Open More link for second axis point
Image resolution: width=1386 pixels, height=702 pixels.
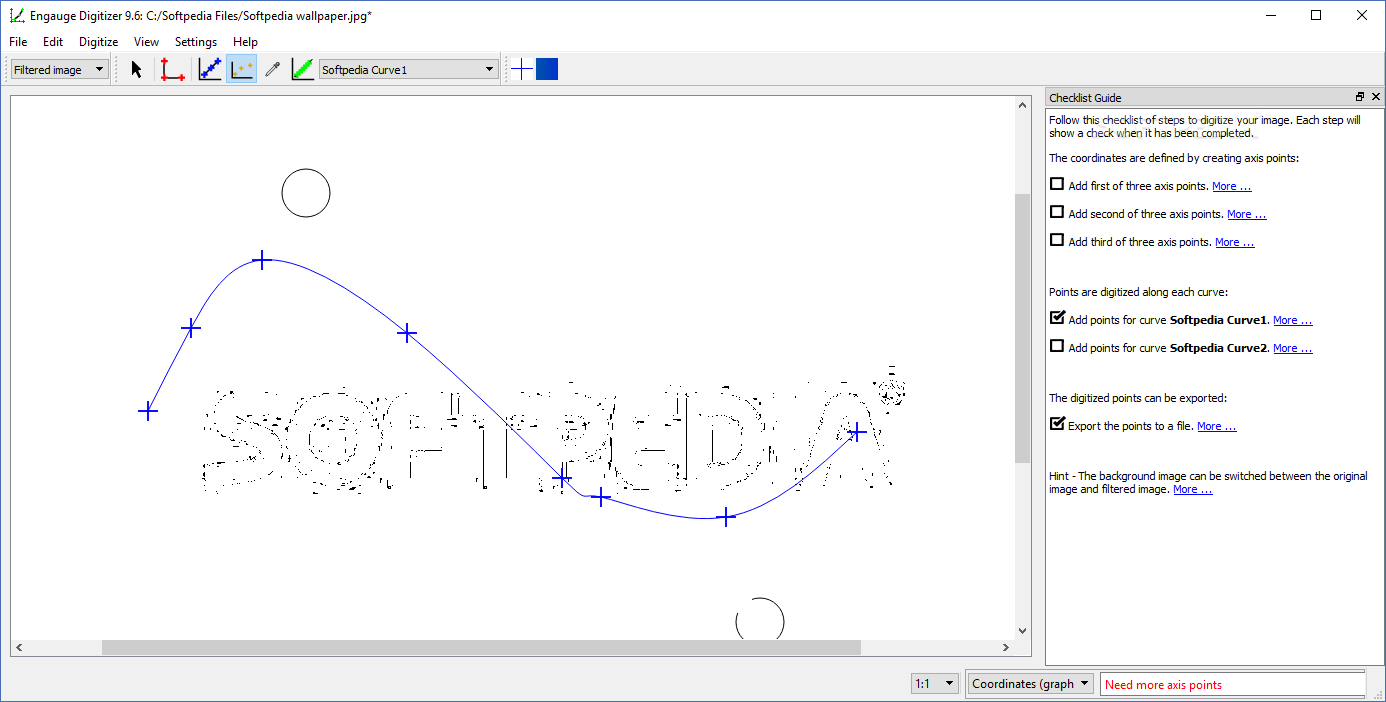click(1246, 214)
